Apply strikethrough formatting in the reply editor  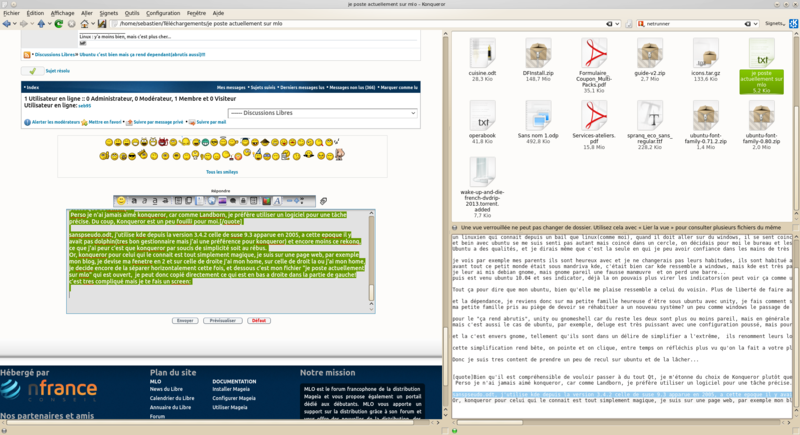coord(165,201)
